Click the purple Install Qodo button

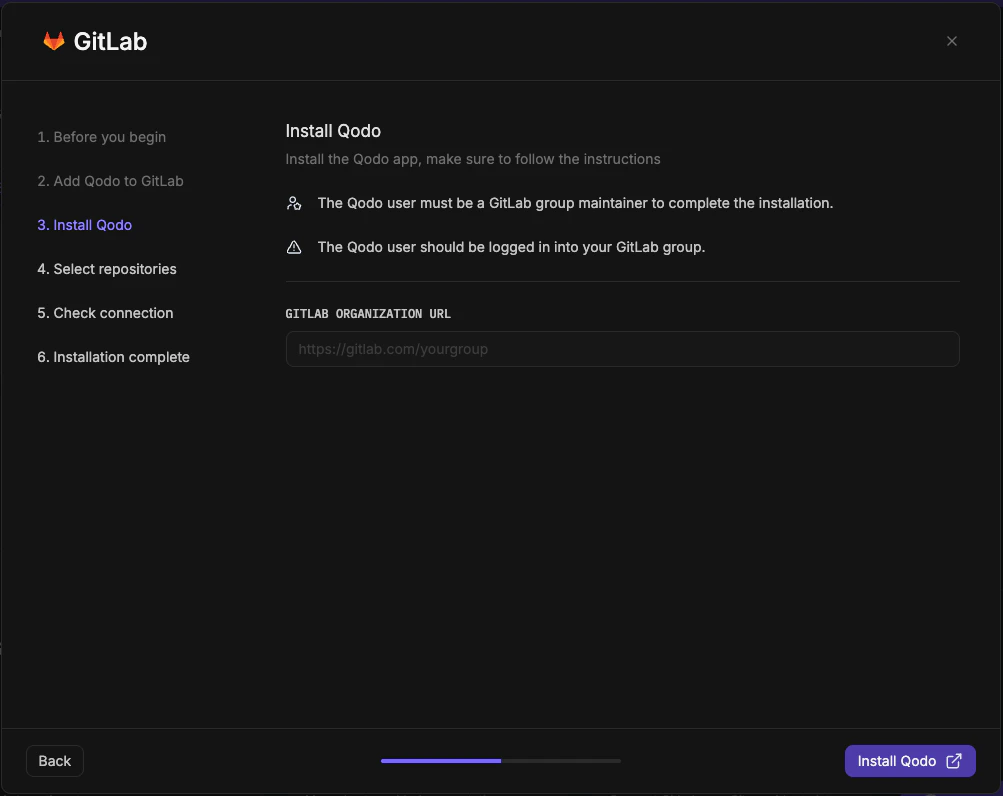(x=910, y=761)
